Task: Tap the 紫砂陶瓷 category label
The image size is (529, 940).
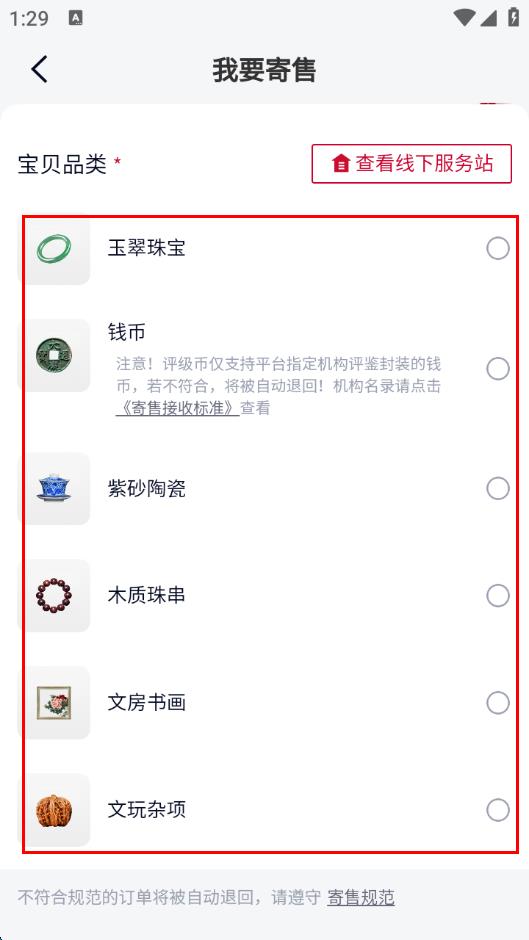Action: pyautogui.click(x=147, y=489)
